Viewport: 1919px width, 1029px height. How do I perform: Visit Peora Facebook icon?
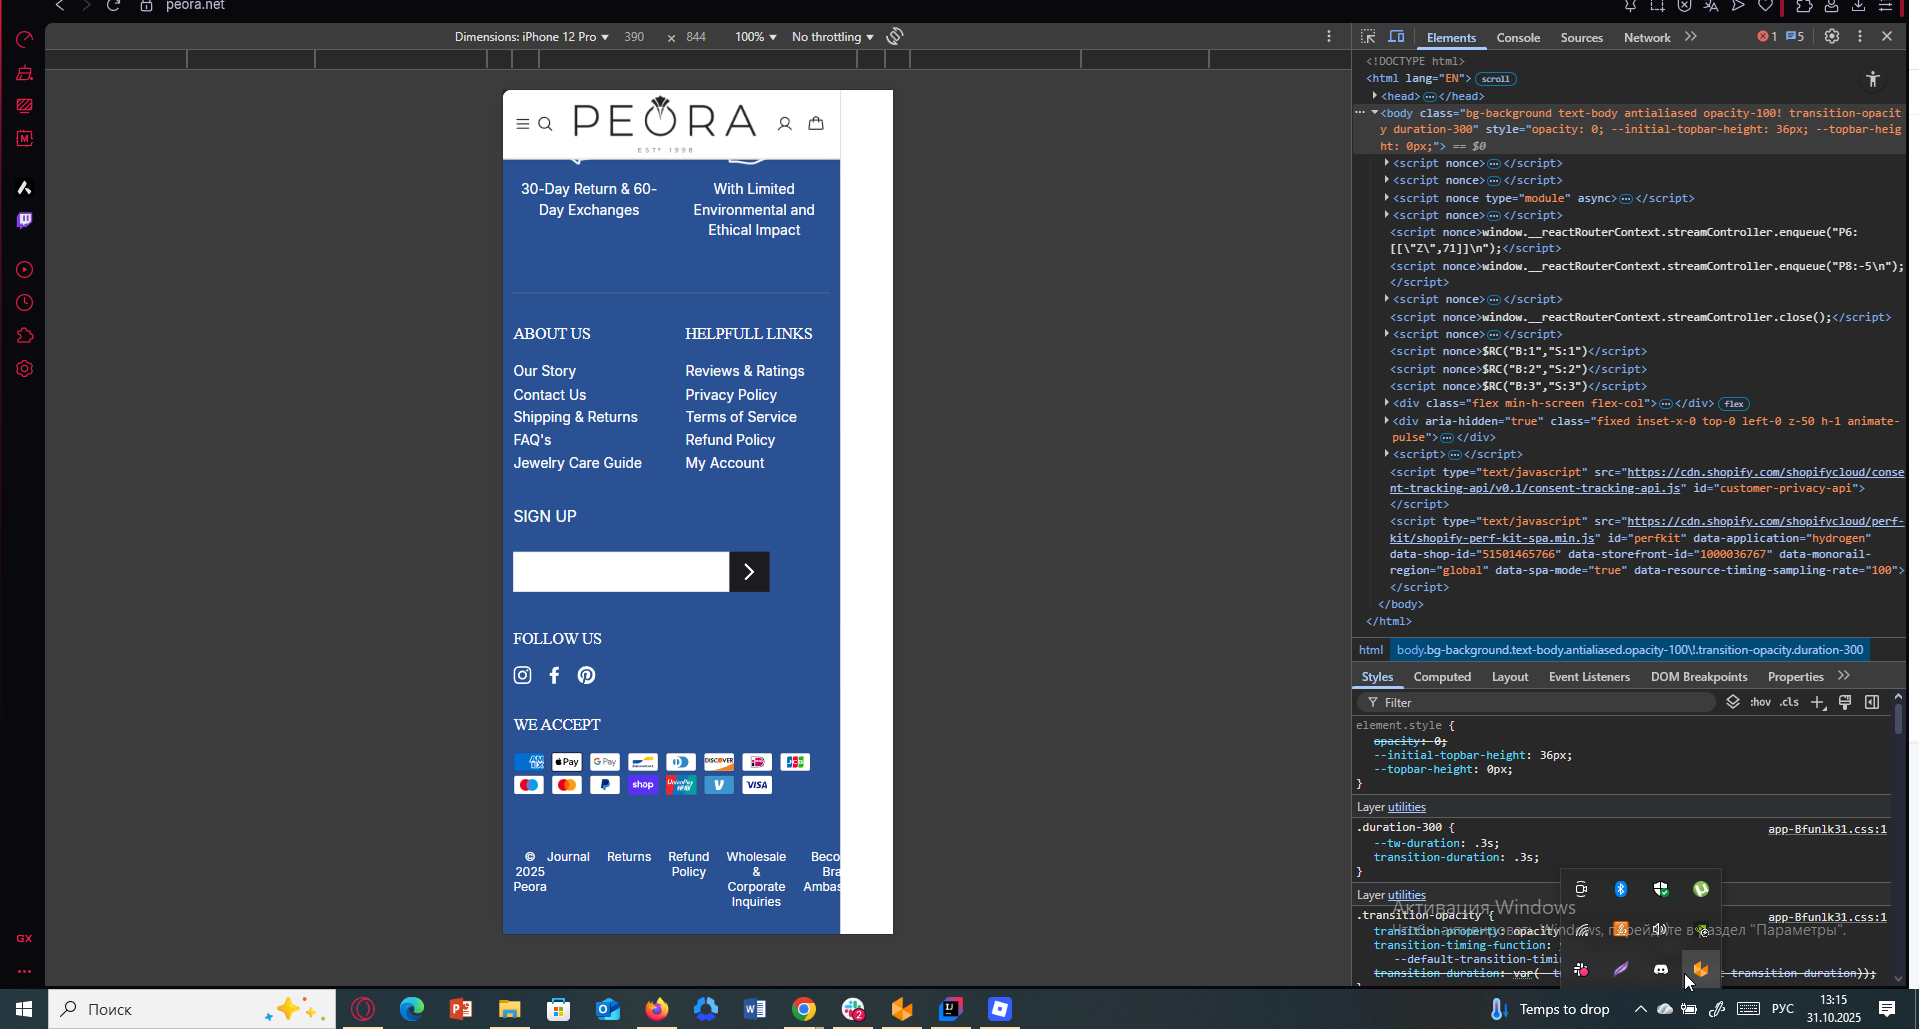(554, 675)
